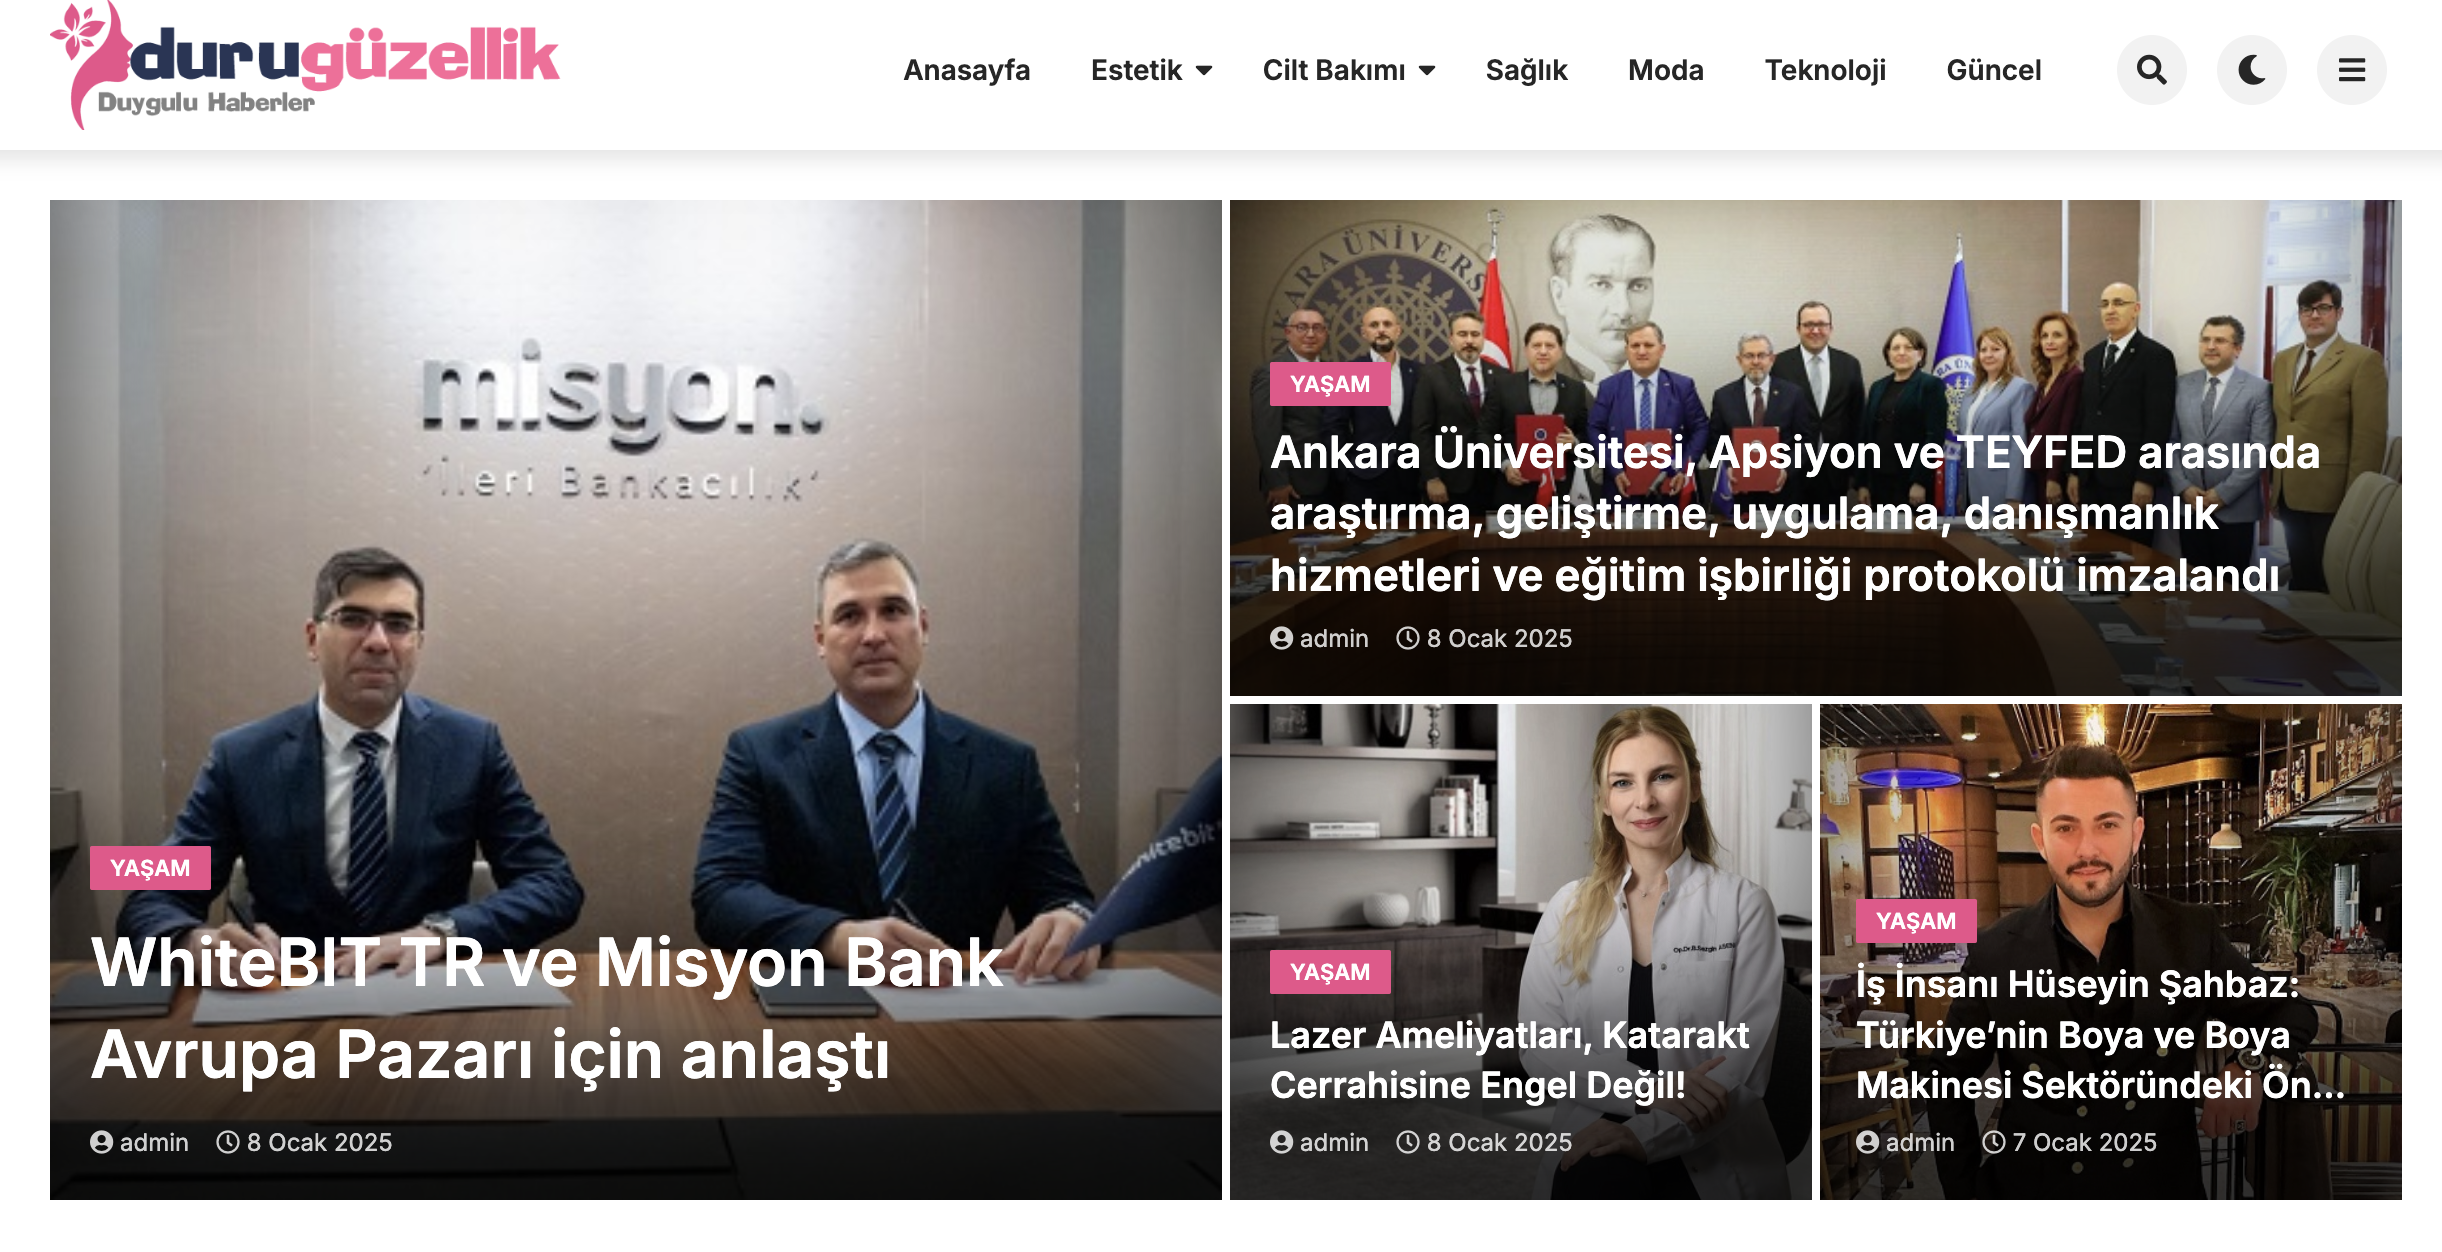Select the Moda menu item
The image size is (2442, 1252).
click(x=1665, y=70)
